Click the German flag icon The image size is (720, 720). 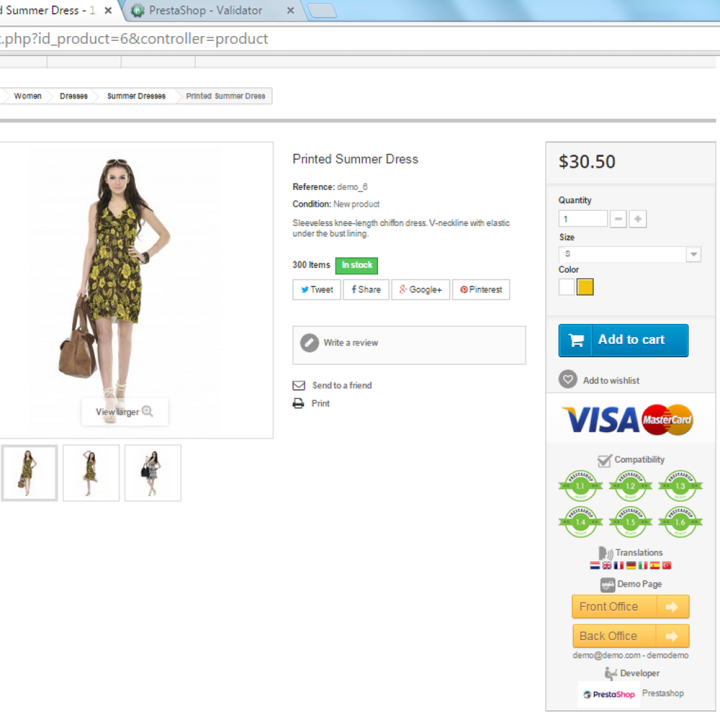[x=631, y=566]
